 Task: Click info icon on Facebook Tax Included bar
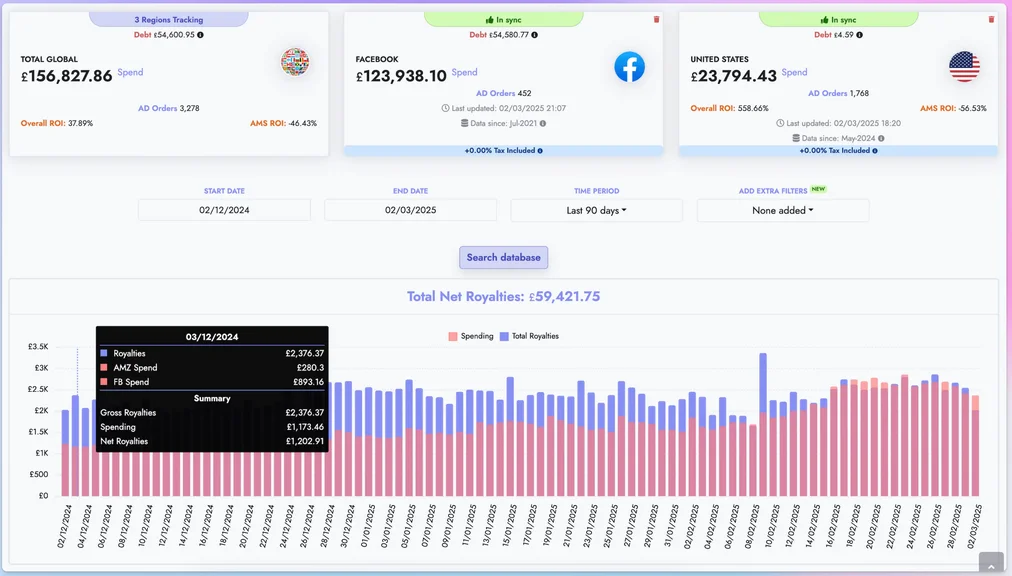click(540, 151)
